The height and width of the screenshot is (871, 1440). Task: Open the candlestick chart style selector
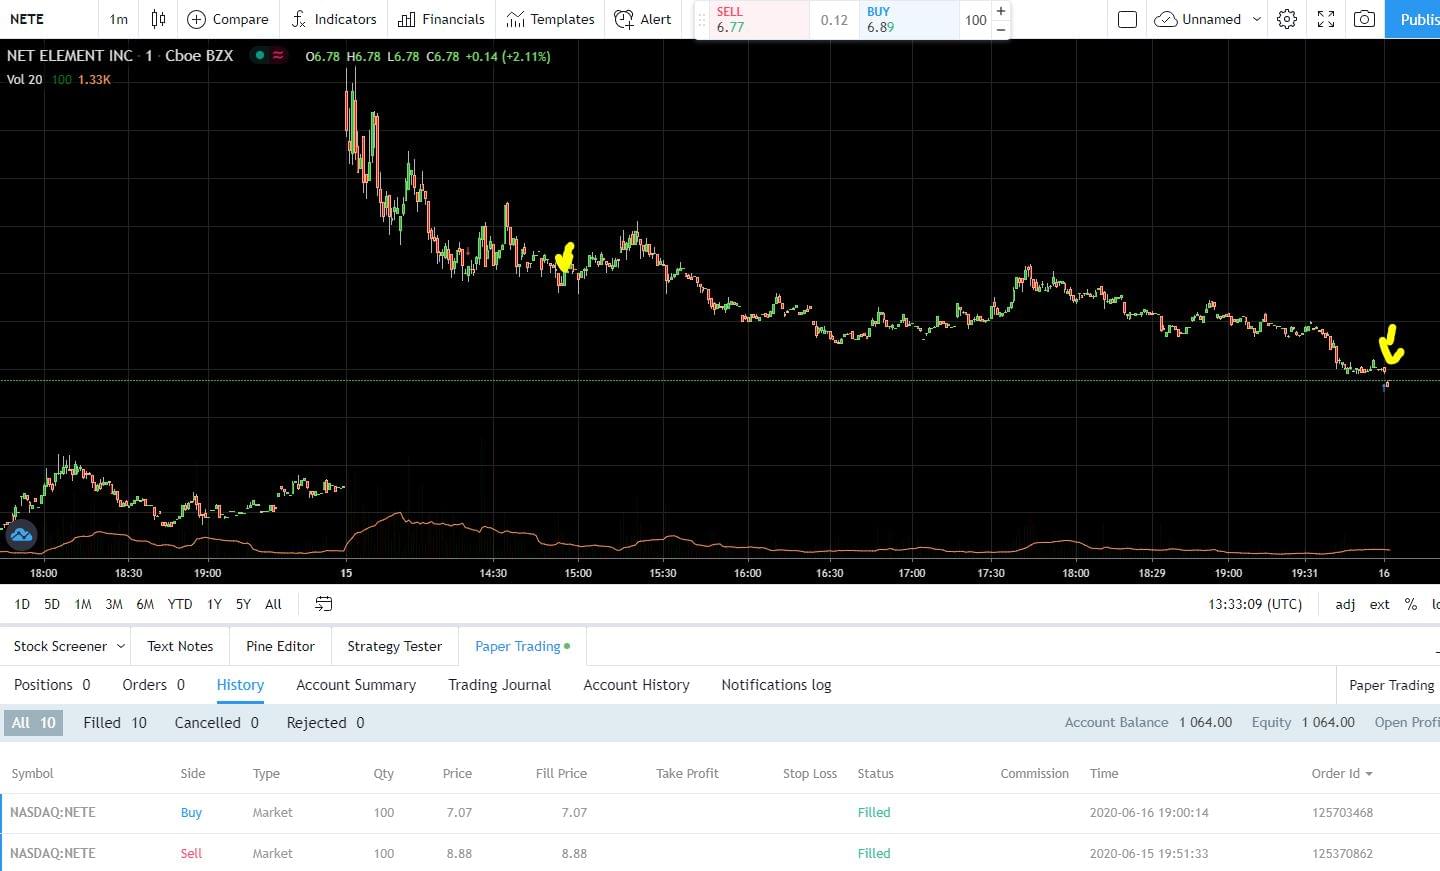tap(158, 19)
